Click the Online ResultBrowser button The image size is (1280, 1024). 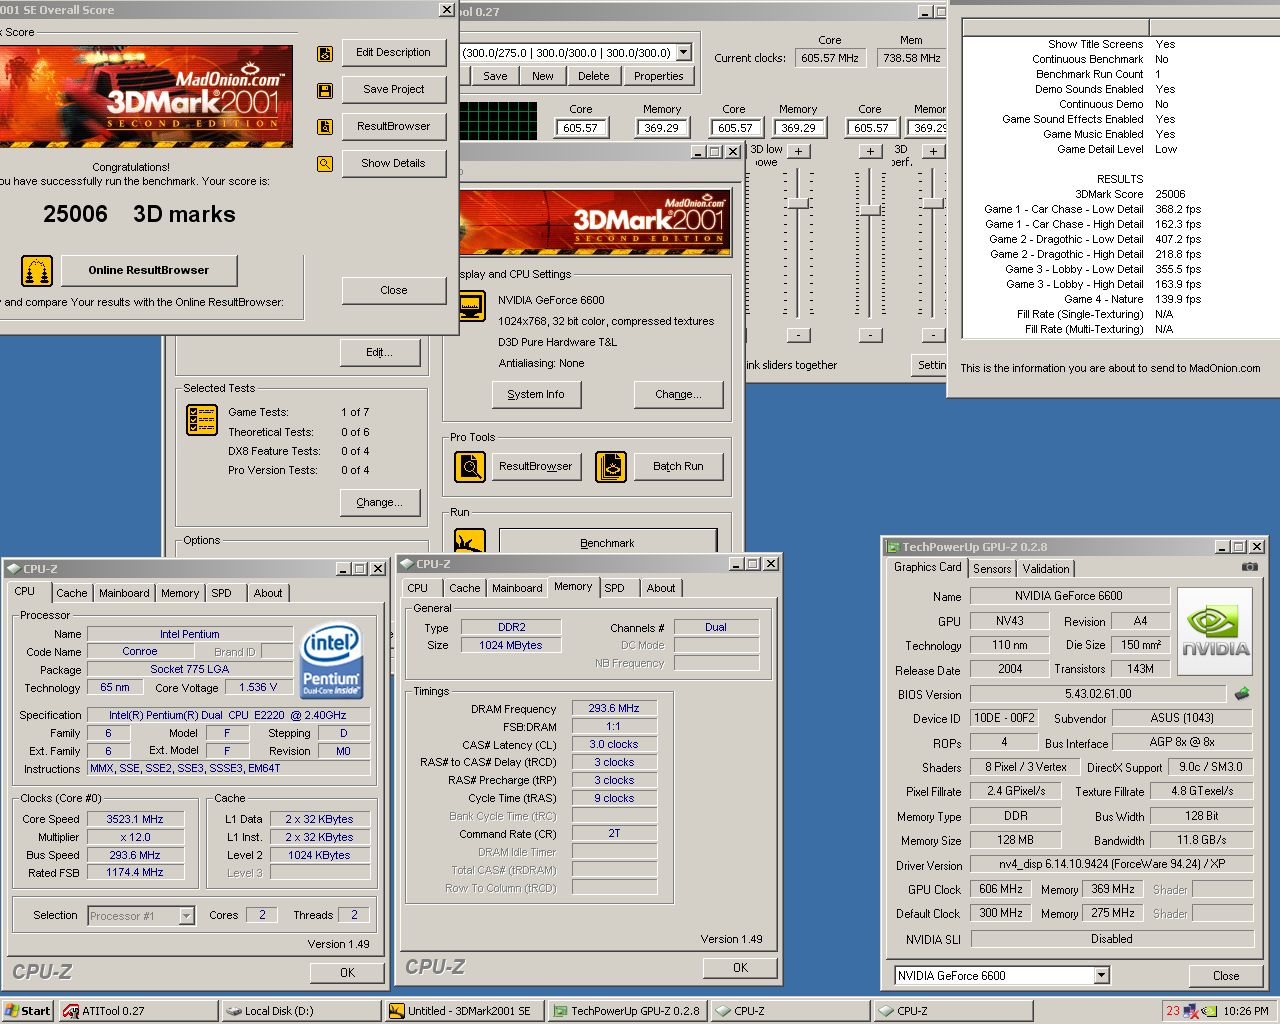pos(149,270)
